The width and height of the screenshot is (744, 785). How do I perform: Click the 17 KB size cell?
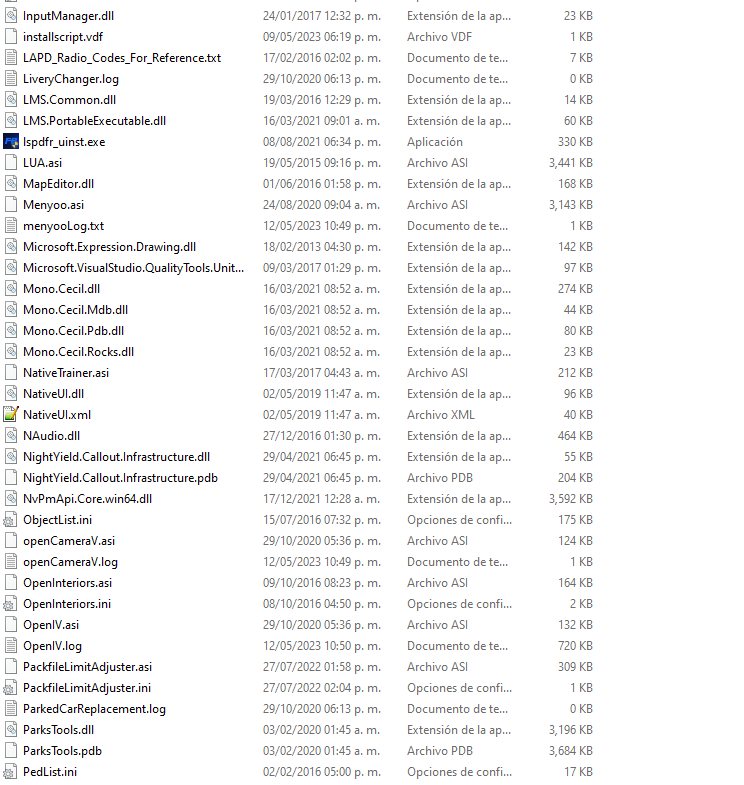[x=578, y=772]
